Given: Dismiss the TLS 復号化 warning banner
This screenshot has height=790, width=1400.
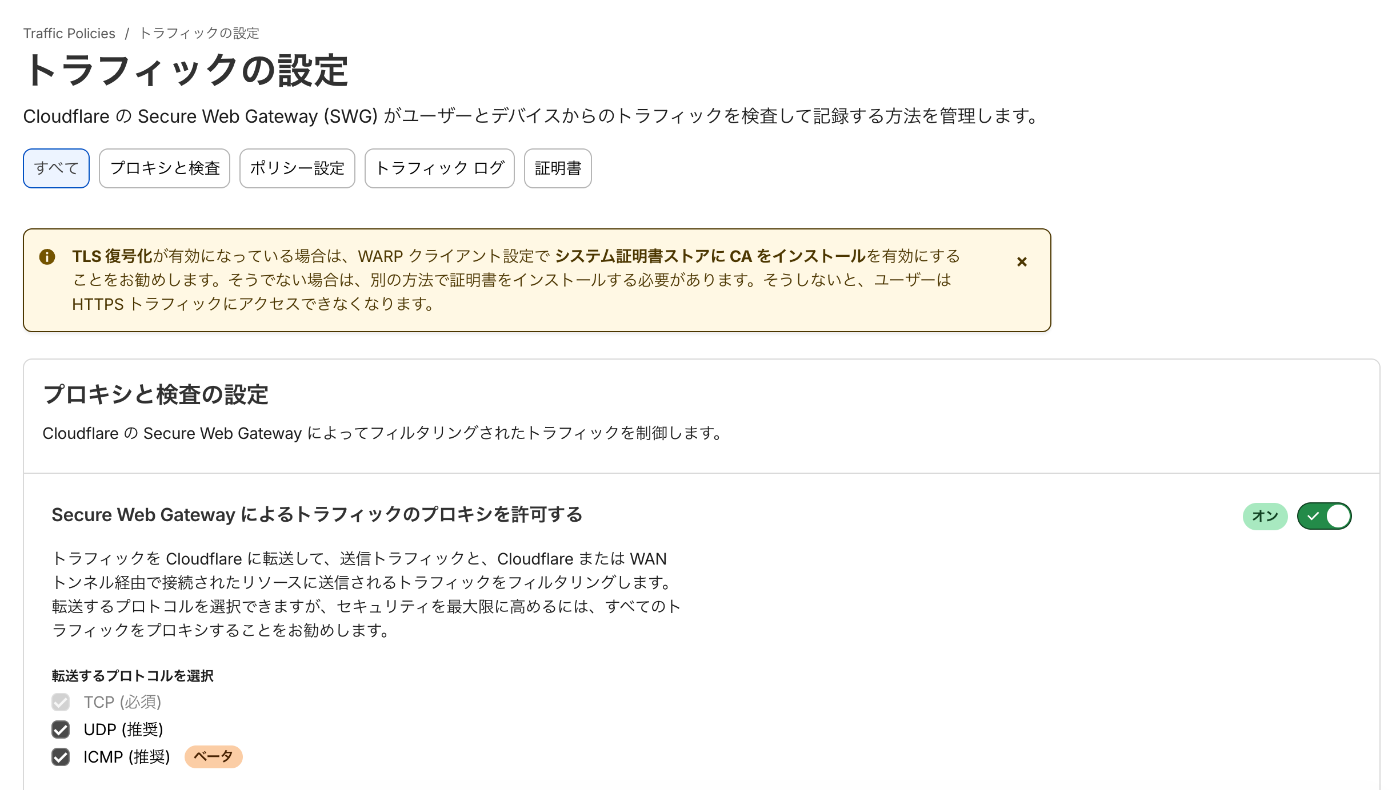Looking at the screenshot, I should pos(1022,262).
